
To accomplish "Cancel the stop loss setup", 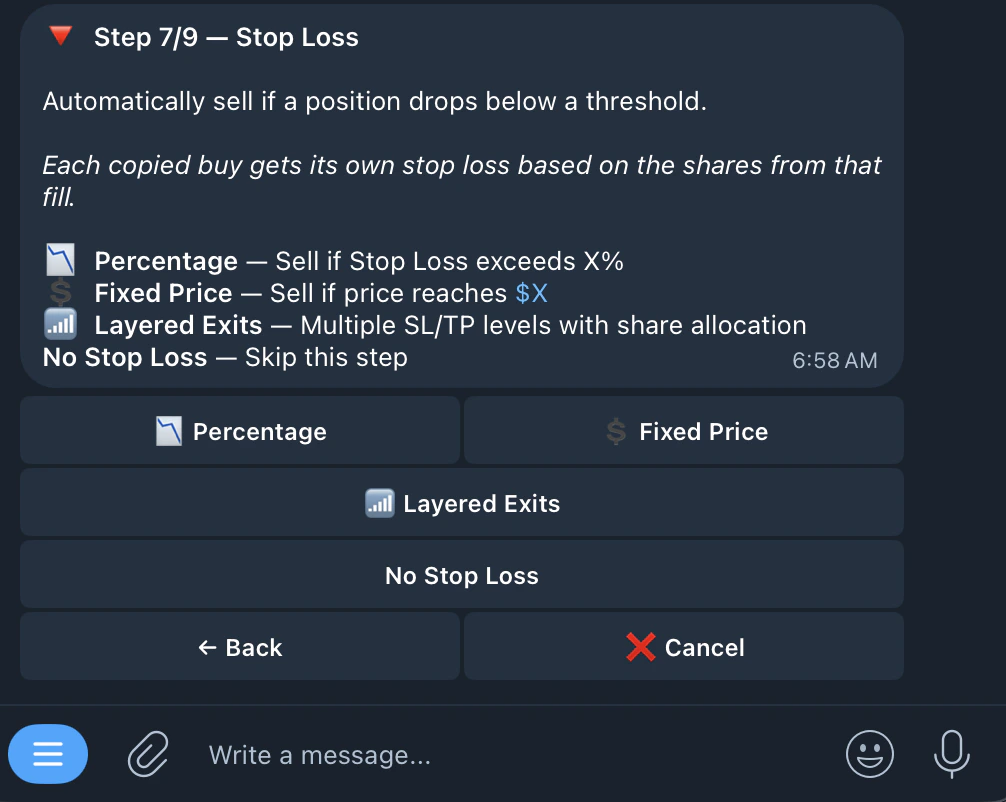I will tap(683, 647).
